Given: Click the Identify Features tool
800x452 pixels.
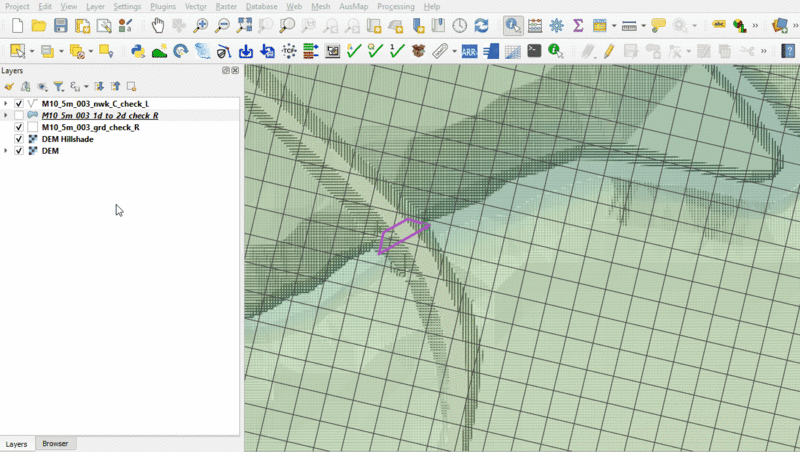Looking at the screenshot, I should [x=512, y=25].
